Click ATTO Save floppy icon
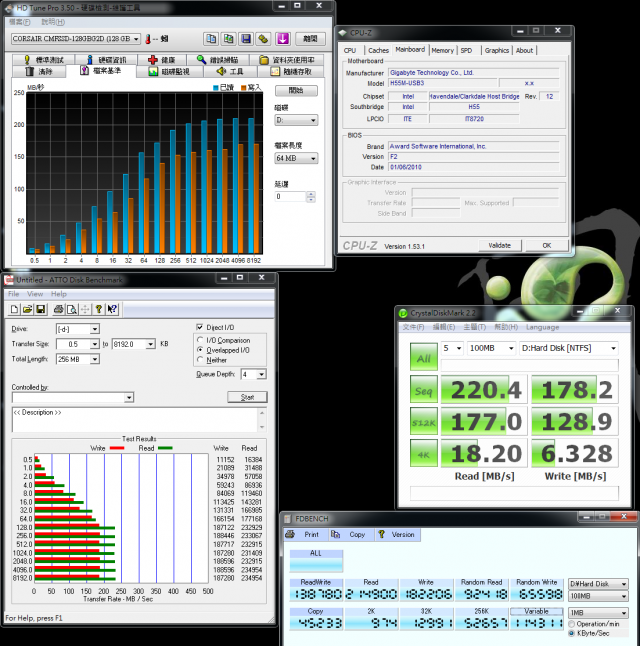The width and height of the screenshot is (640, 647). point(41,309)
